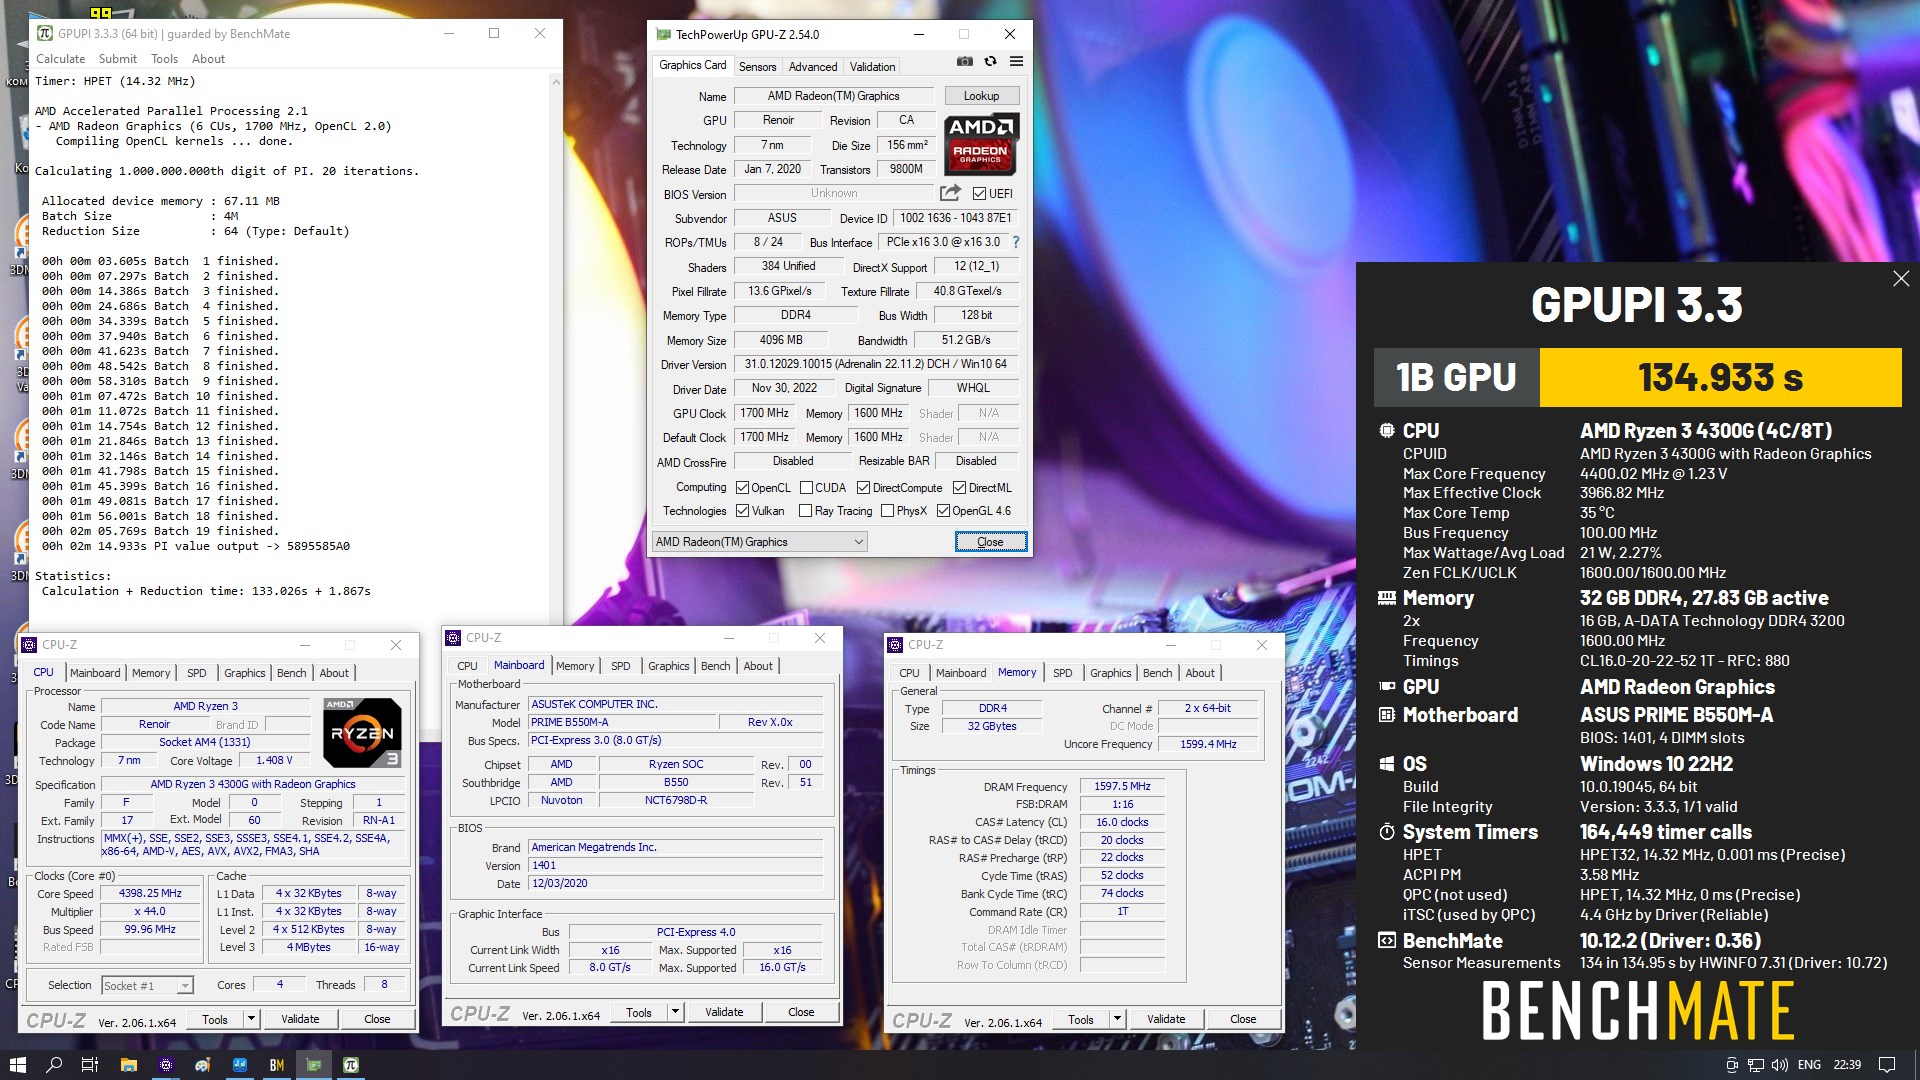1920x1080 pixels.
Task: Take a GPU-Z screenshot with the camera icon
Action: [x=964, y=62]
